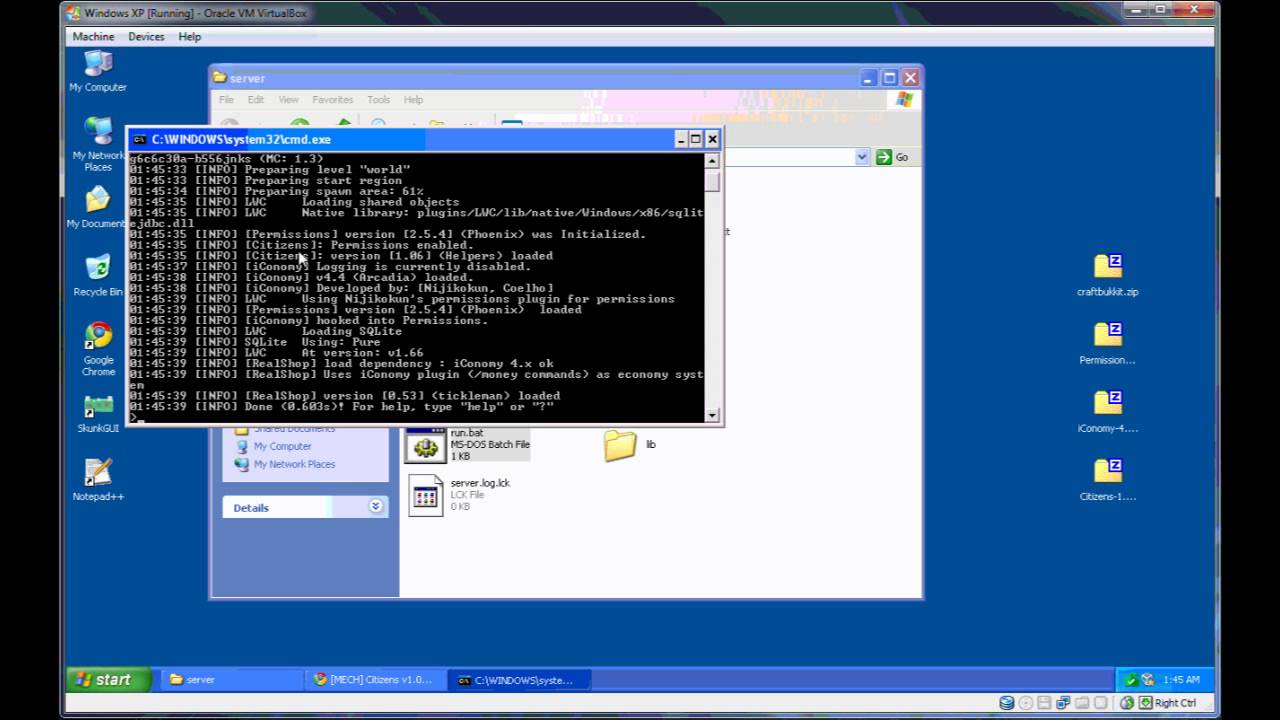
Task: Open the File menu in server window
Action: (226, 100)
